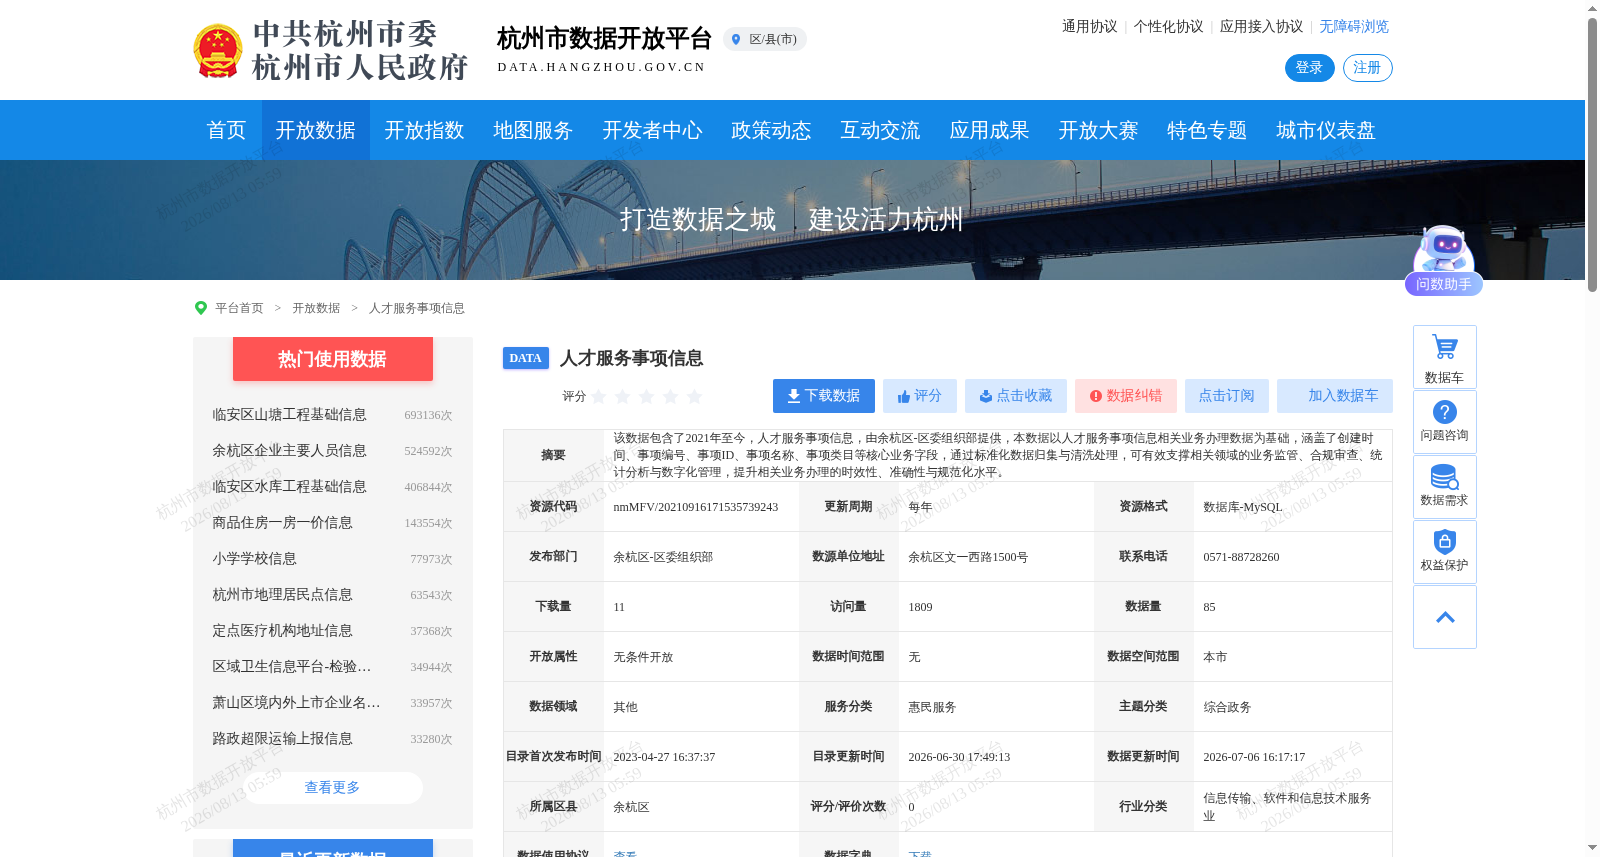Screen dimensions: 1600x857
Task: Open the 互动交流 nav item
Action: click(880, 130)
